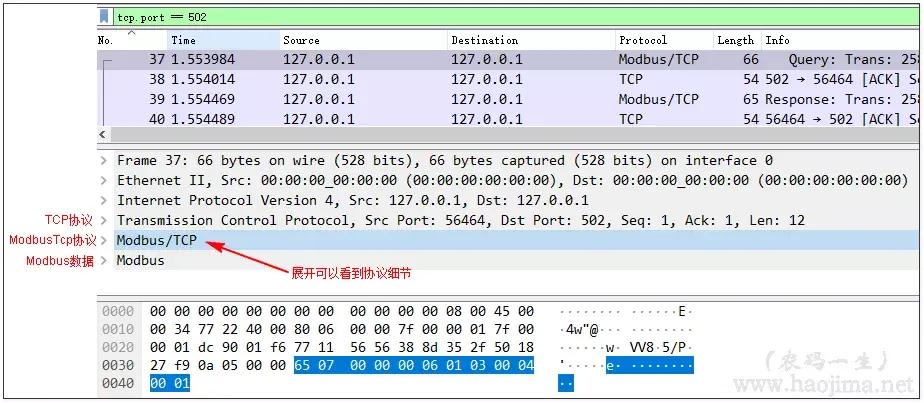The height and width of the screenshot is (403, 924).
Task: Click the horizontal scrollbar left arrow
Action: [x=103, y=135]
